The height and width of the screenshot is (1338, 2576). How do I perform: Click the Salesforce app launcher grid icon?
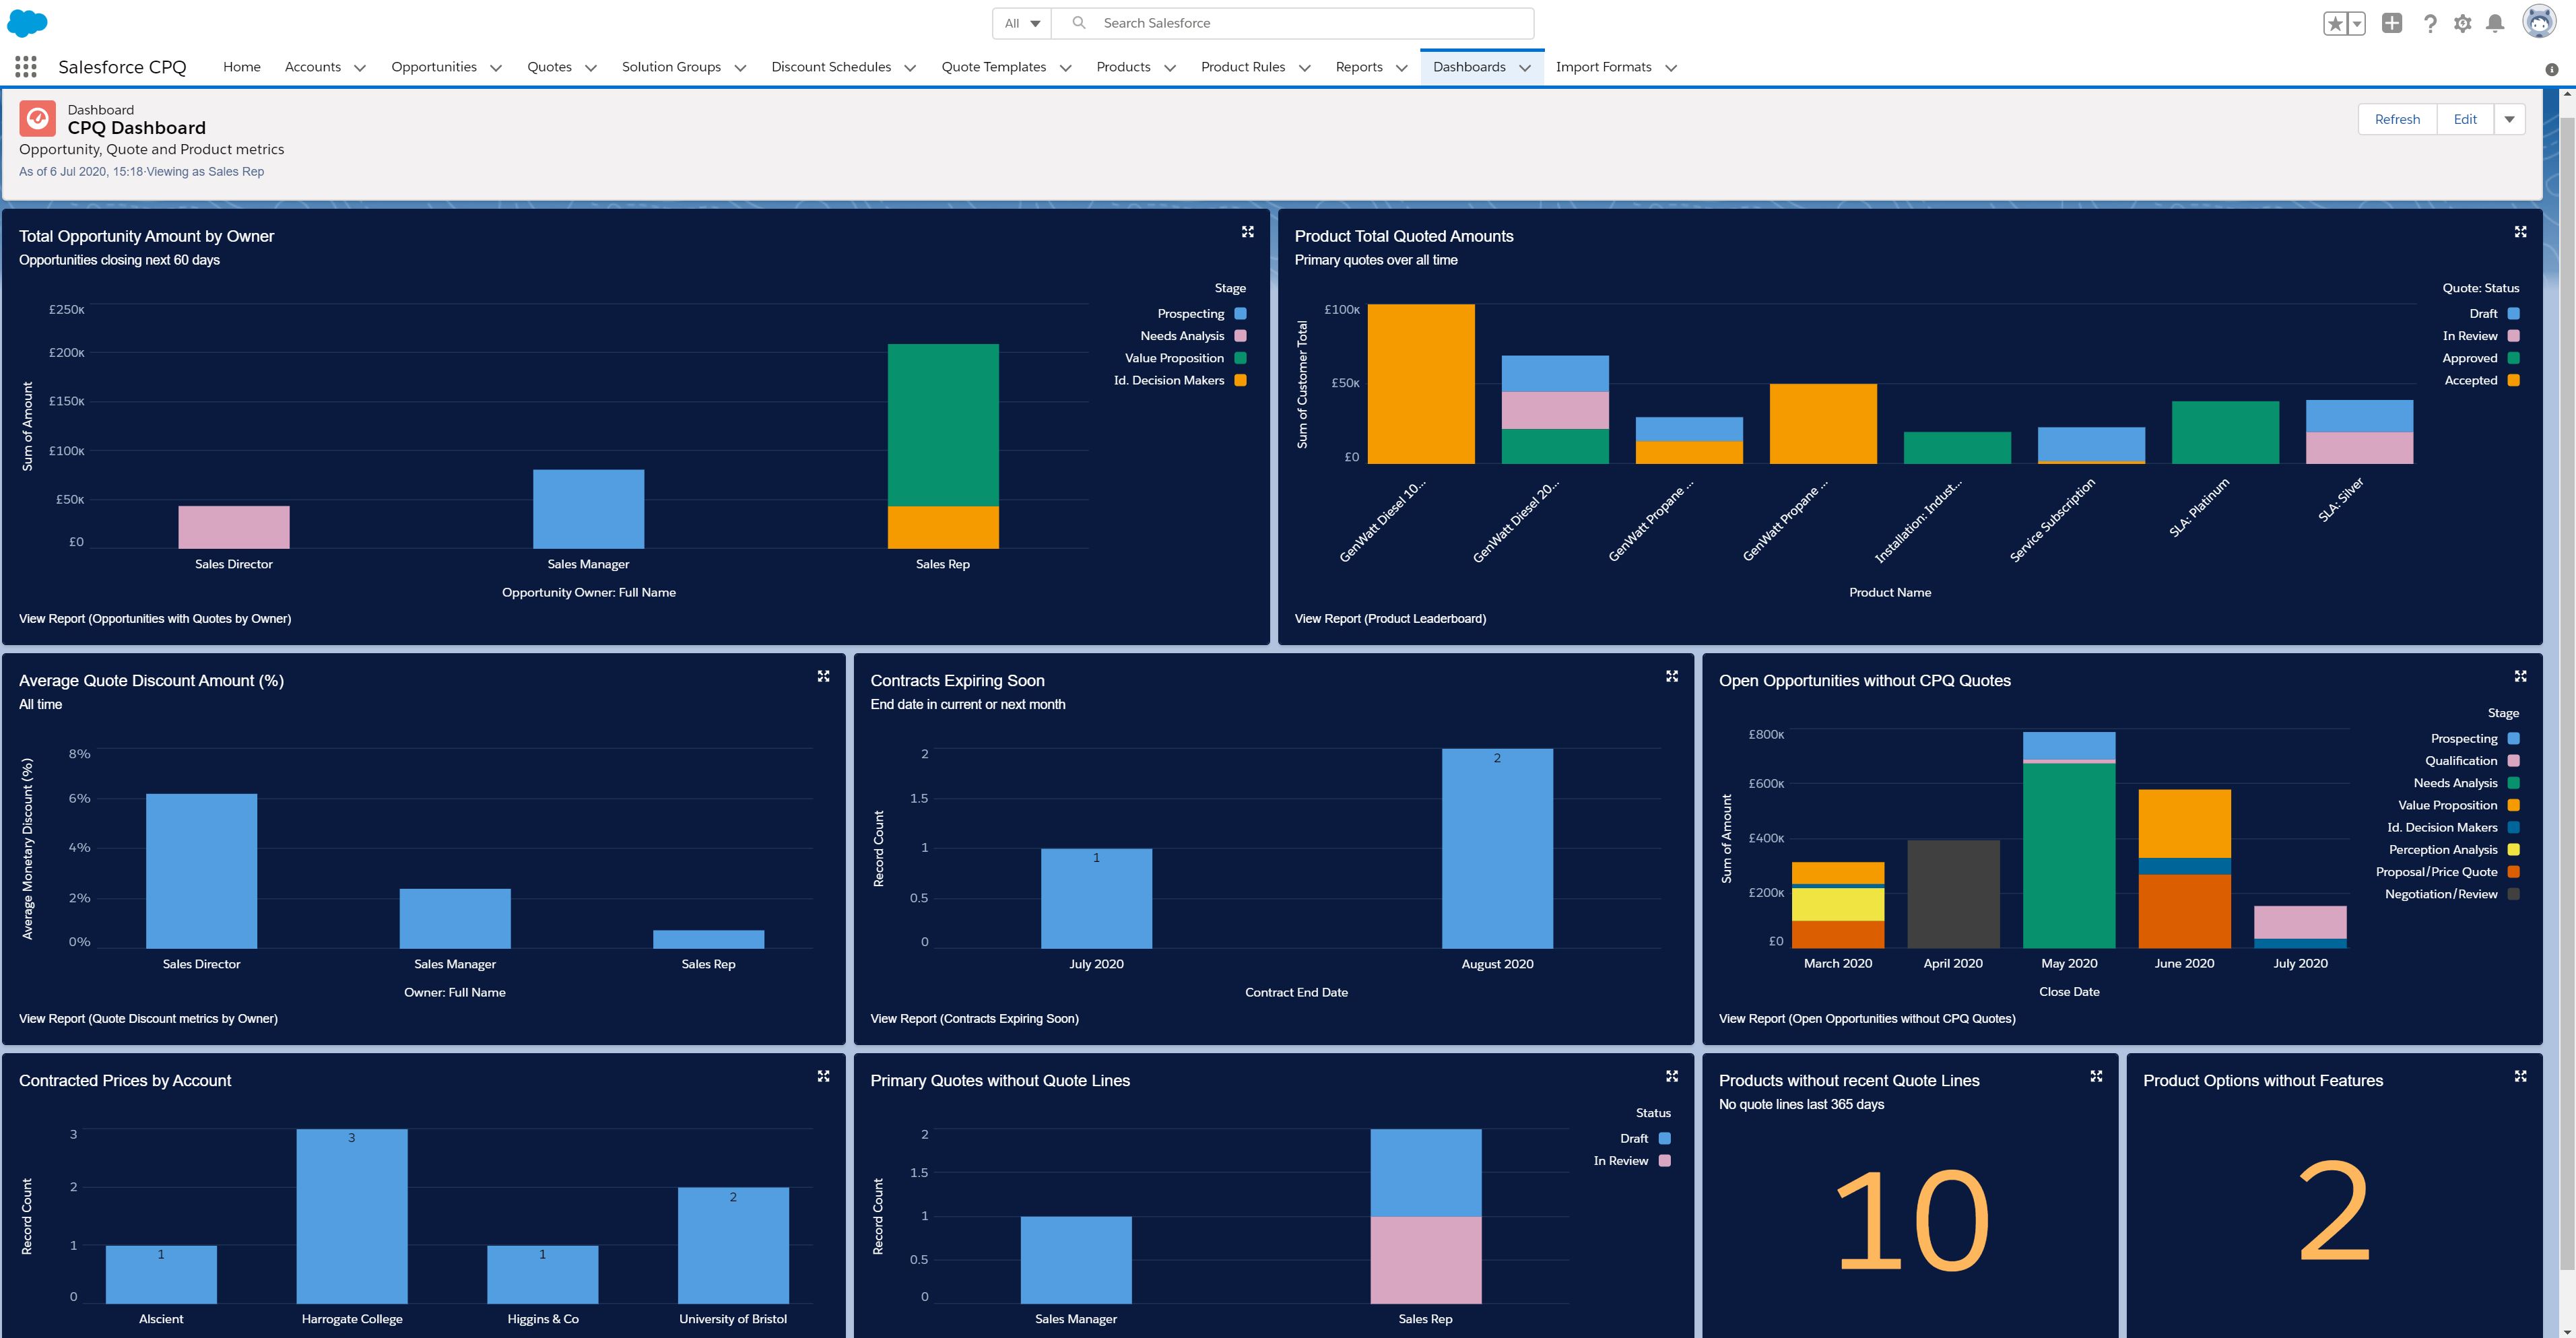point(26,67)
